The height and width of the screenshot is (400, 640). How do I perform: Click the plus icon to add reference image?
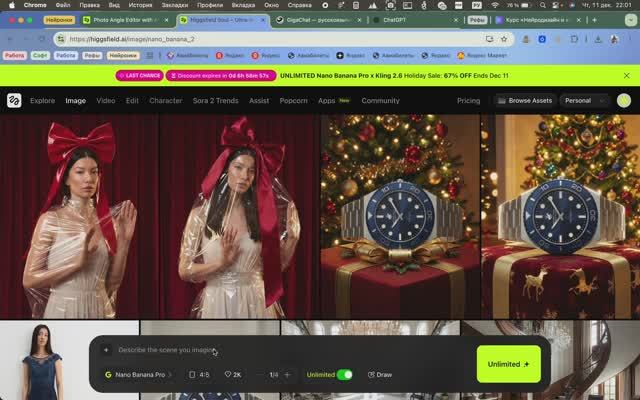(x=106, y=350)
